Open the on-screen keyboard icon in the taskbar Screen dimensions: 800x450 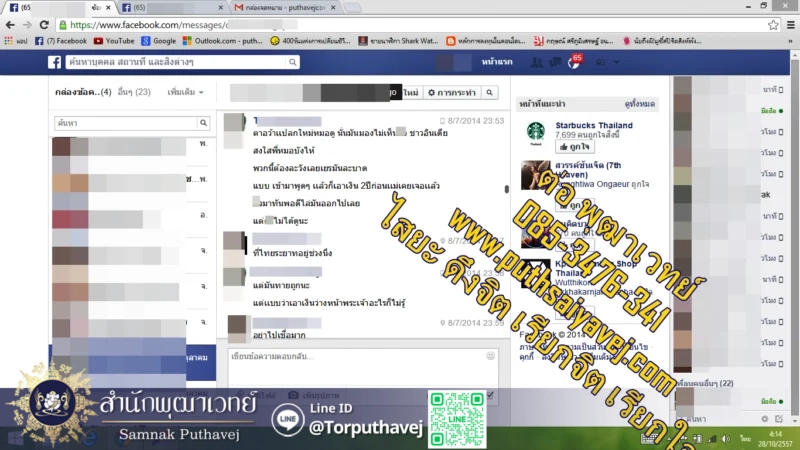[648, 439]
